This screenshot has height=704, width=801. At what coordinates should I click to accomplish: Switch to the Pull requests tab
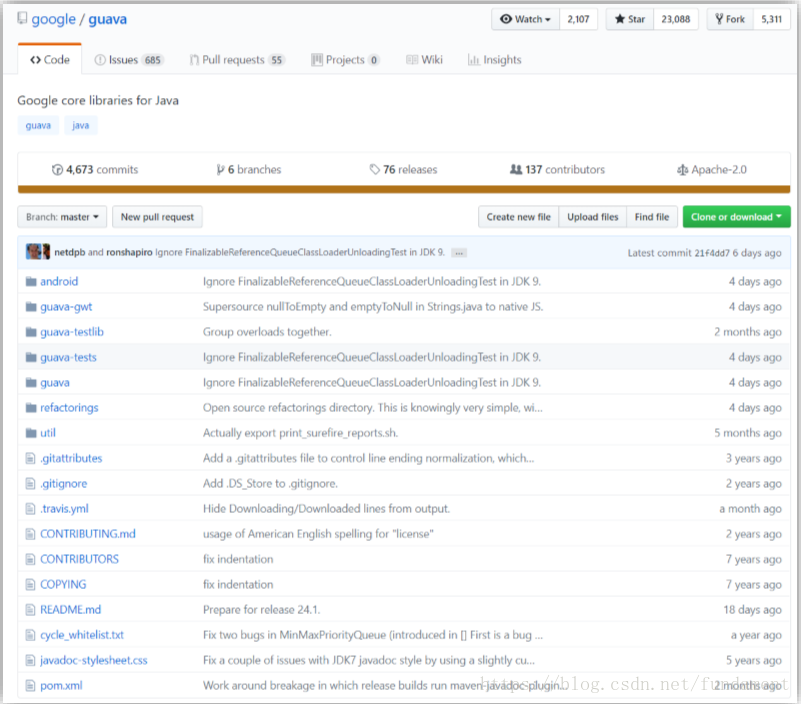tap(237, 60)
